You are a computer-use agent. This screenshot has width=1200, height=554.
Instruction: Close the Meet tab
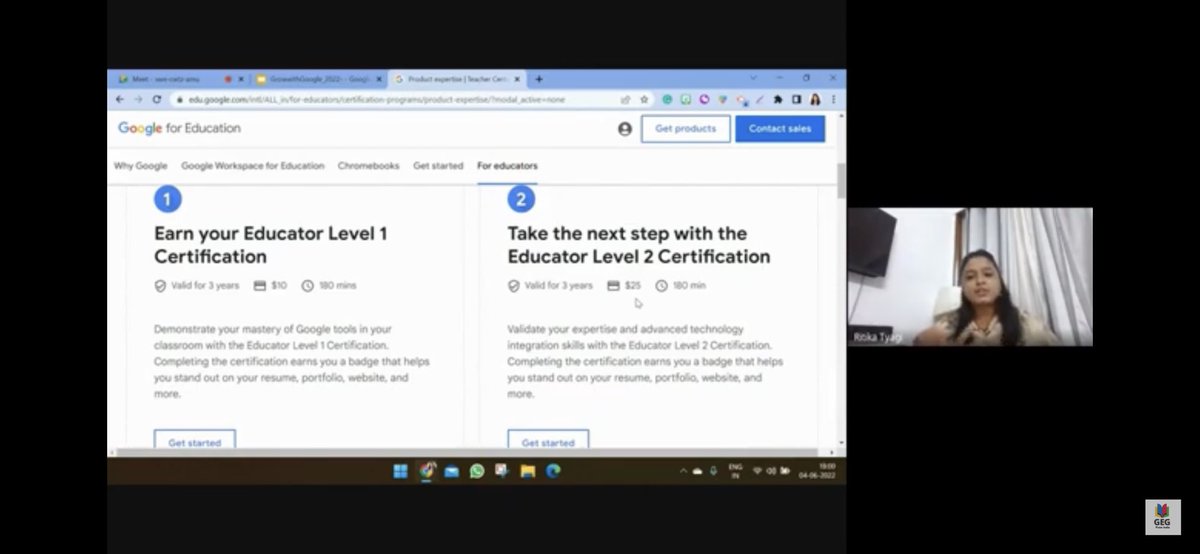click(240, 79)
